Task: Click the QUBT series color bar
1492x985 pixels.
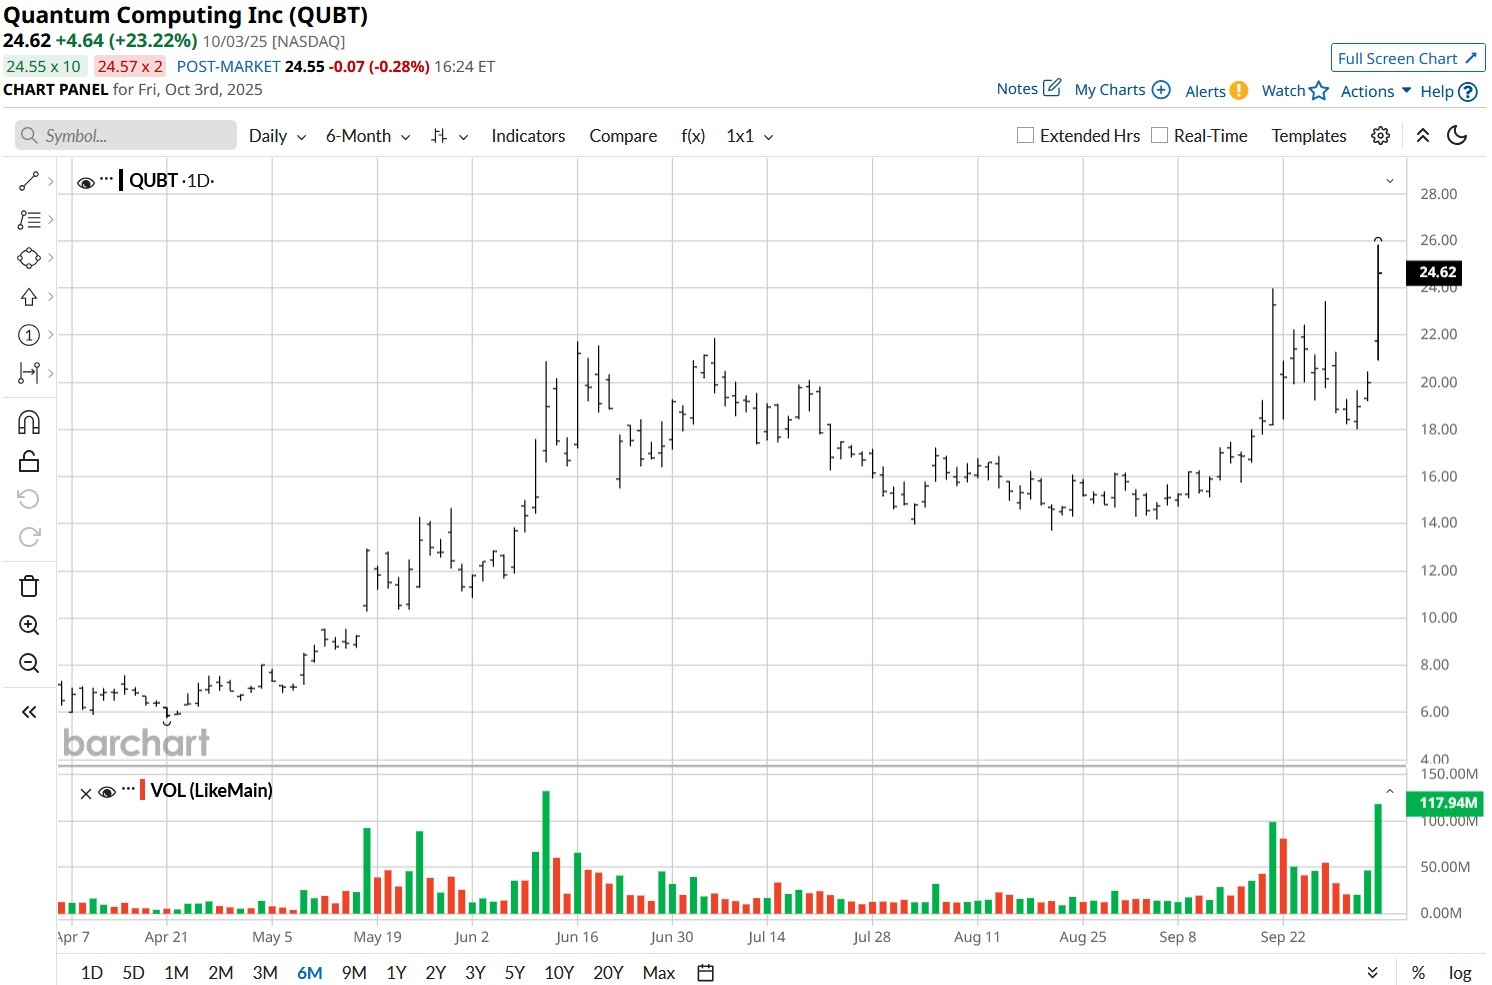Action: (121, 180)
